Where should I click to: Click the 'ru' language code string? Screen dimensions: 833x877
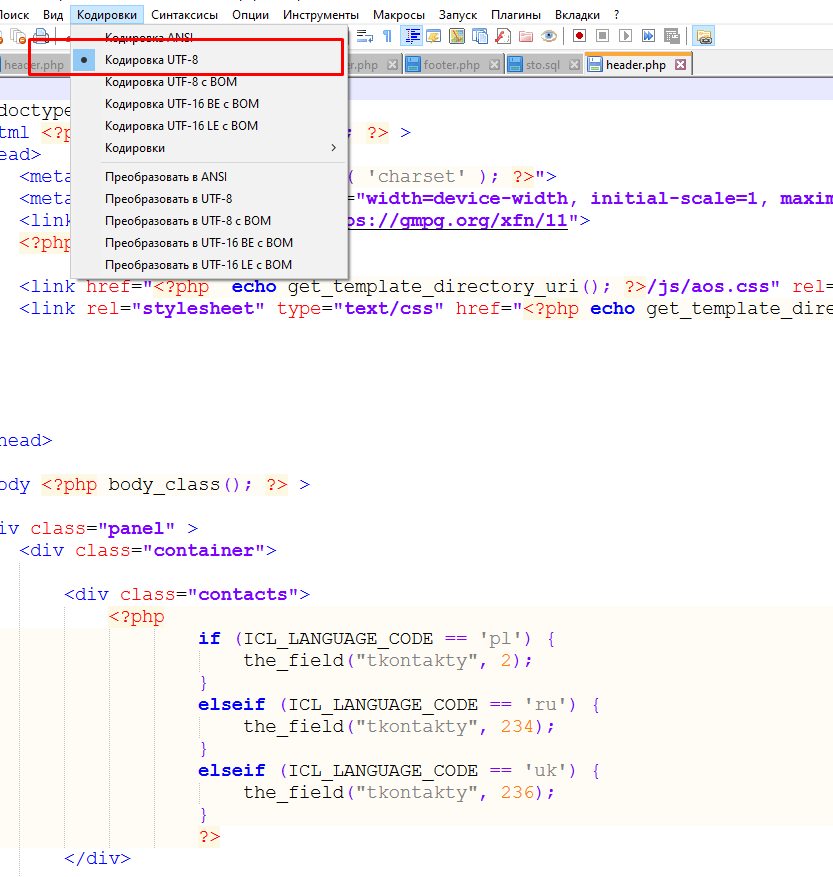point(545,705)
